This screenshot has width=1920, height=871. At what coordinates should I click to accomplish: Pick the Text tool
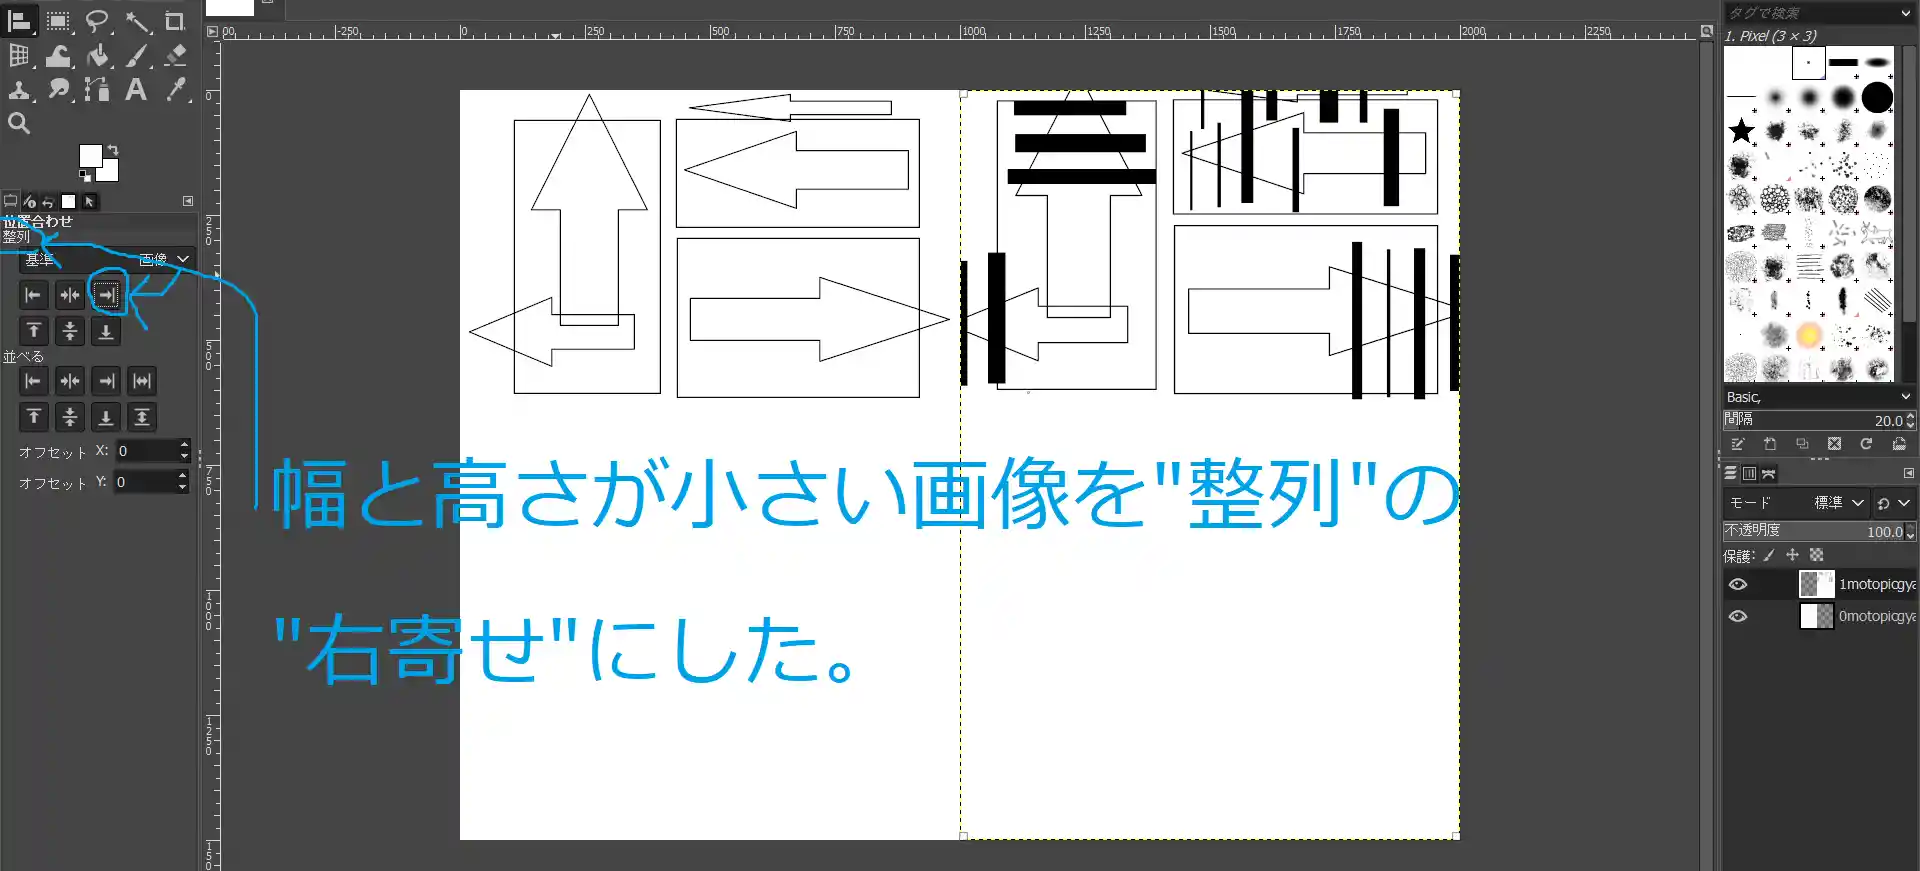tap(136, 90)
